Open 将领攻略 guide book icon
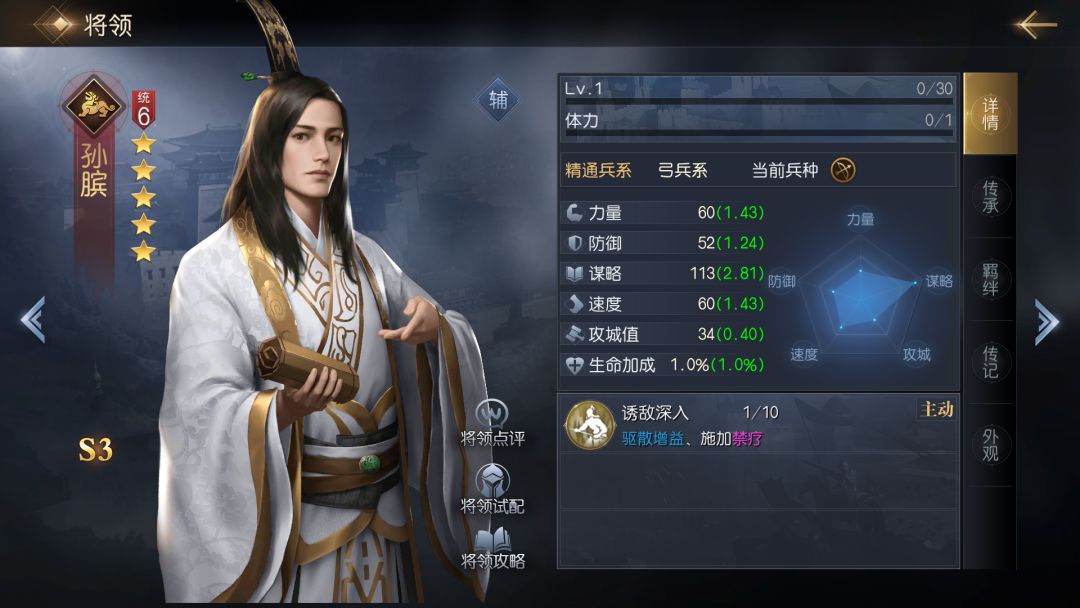This screenshot has height=608, width=1080. click(492, 540)
